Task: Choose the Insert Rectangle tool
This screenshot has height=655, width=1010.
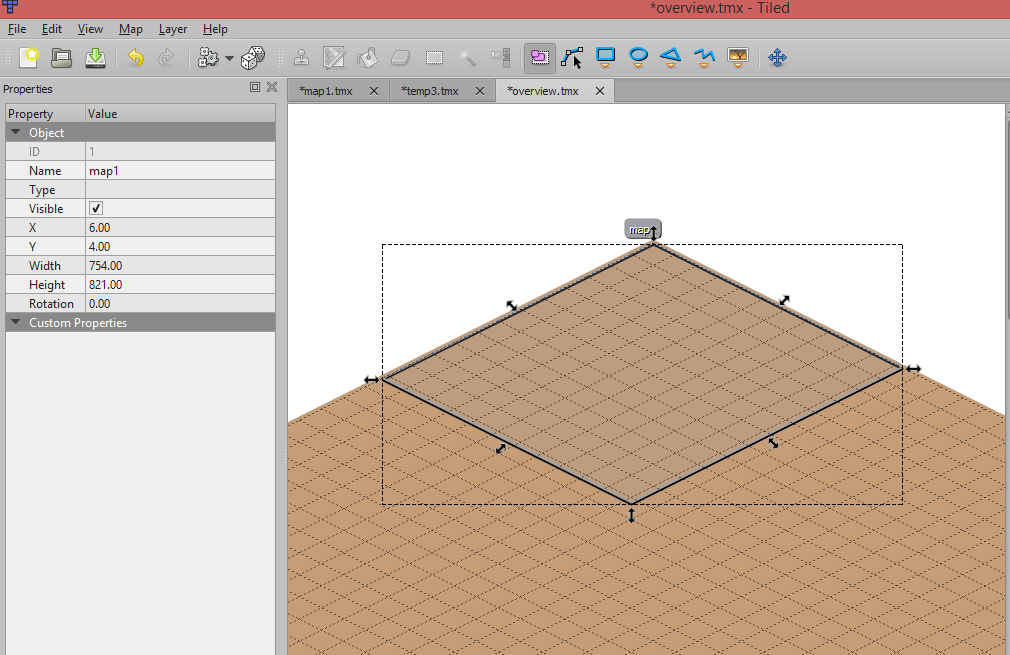Action: coord(605,58)
